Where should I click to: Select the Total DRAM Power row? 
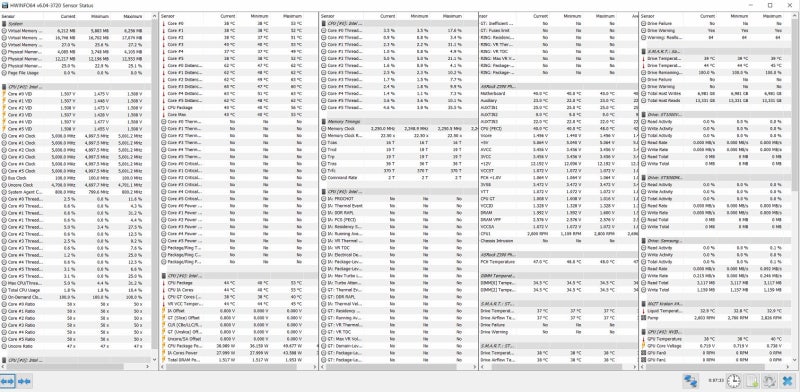click(239, 360)
